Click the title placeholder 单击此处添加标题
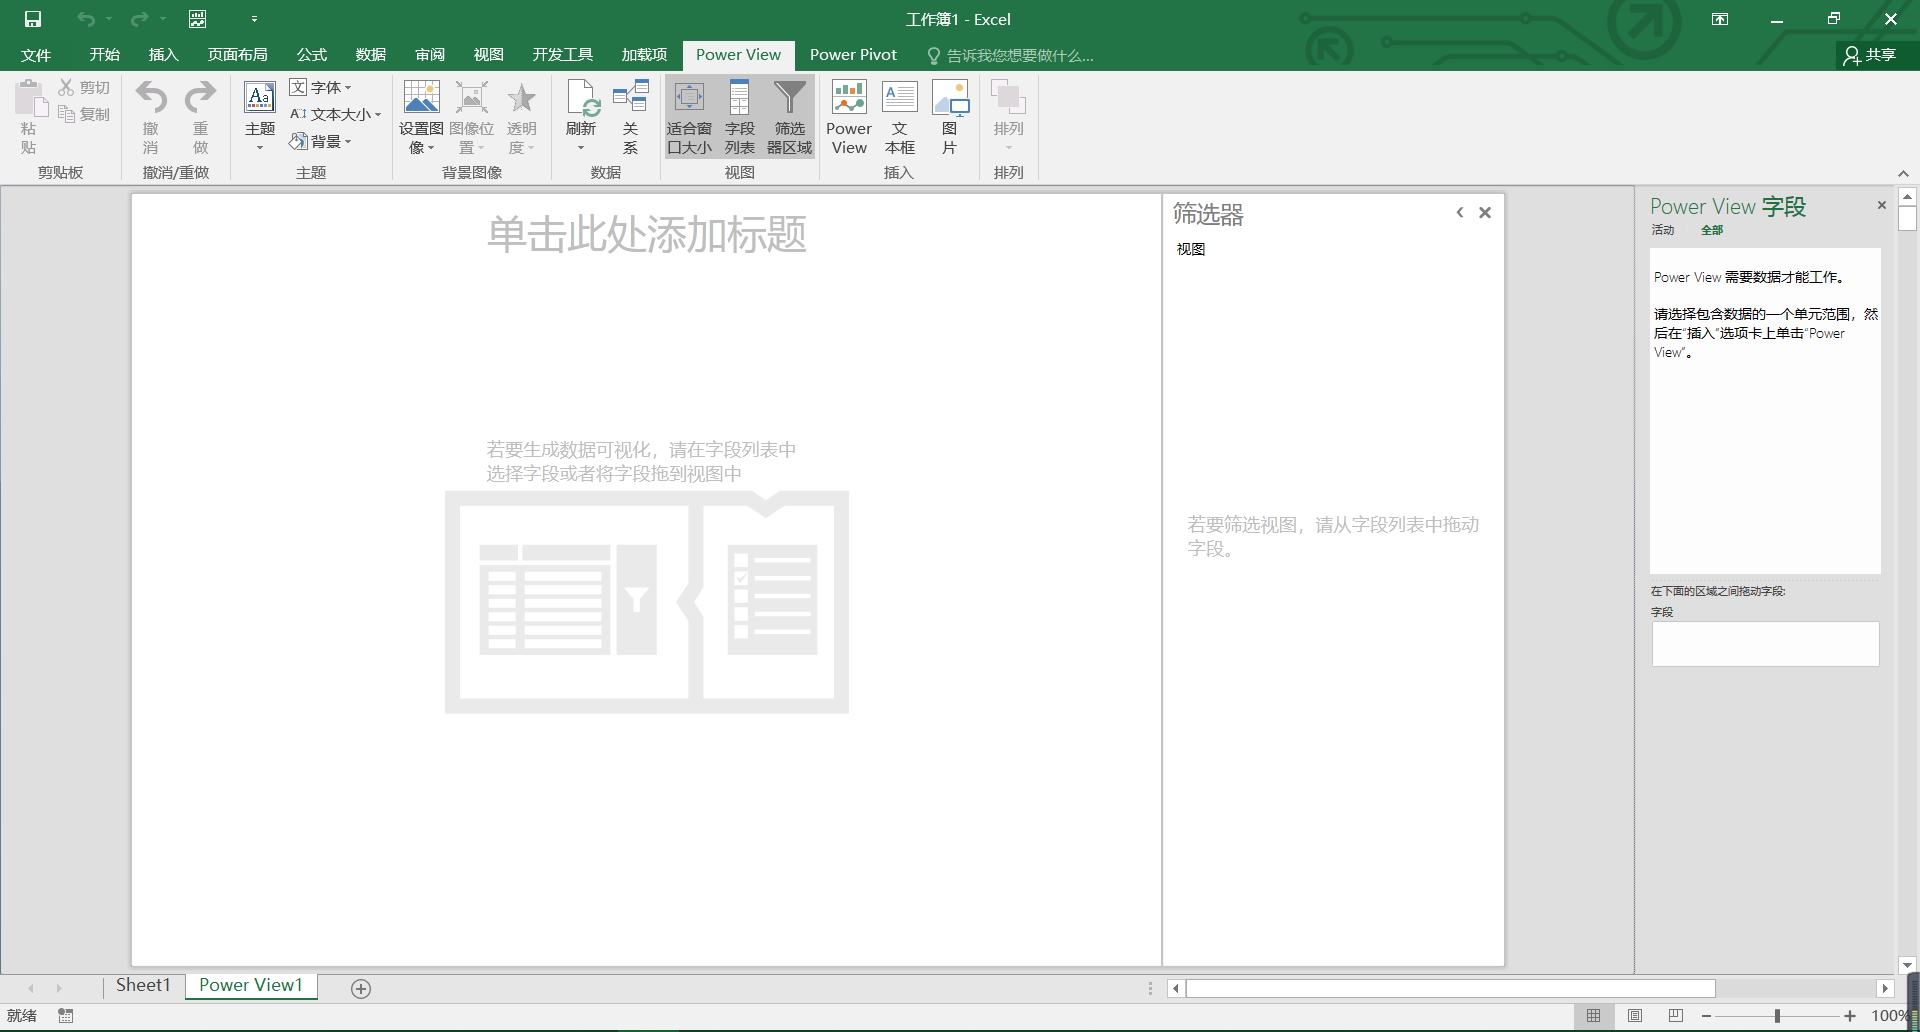The image size is (1920, 1032). tap(646, 235)
